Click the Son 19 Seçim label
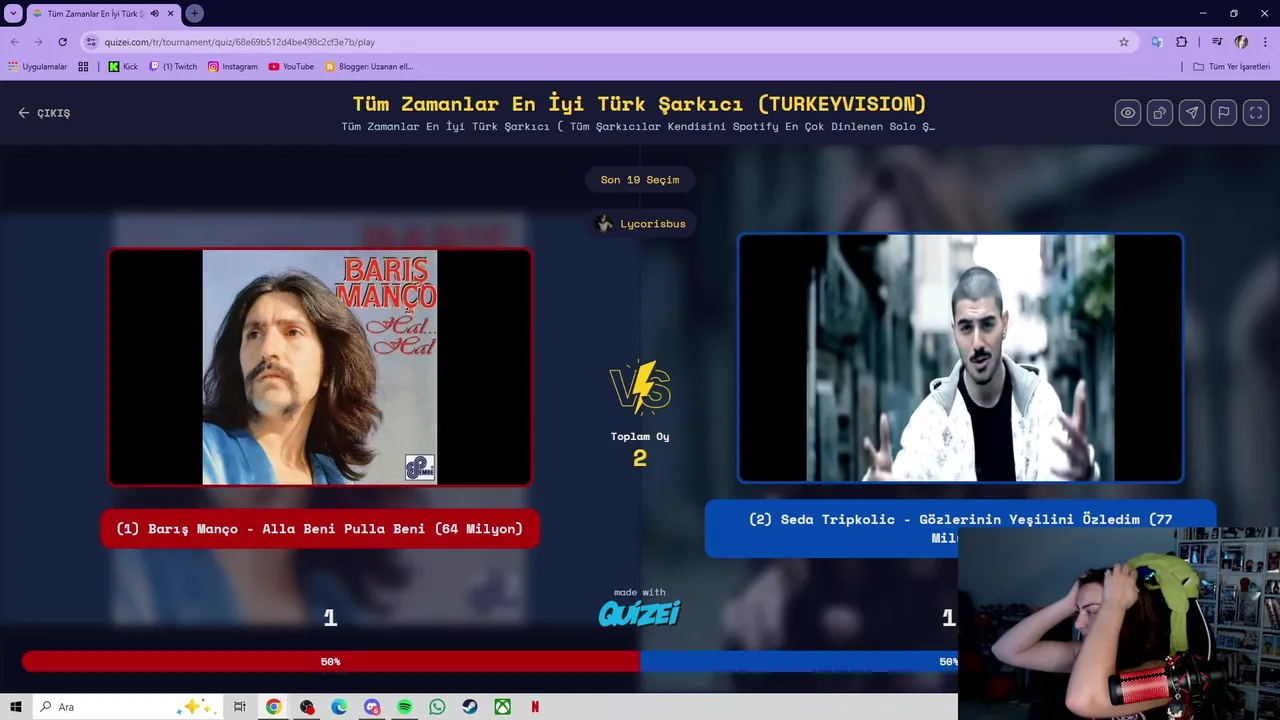 pos(640,180)
